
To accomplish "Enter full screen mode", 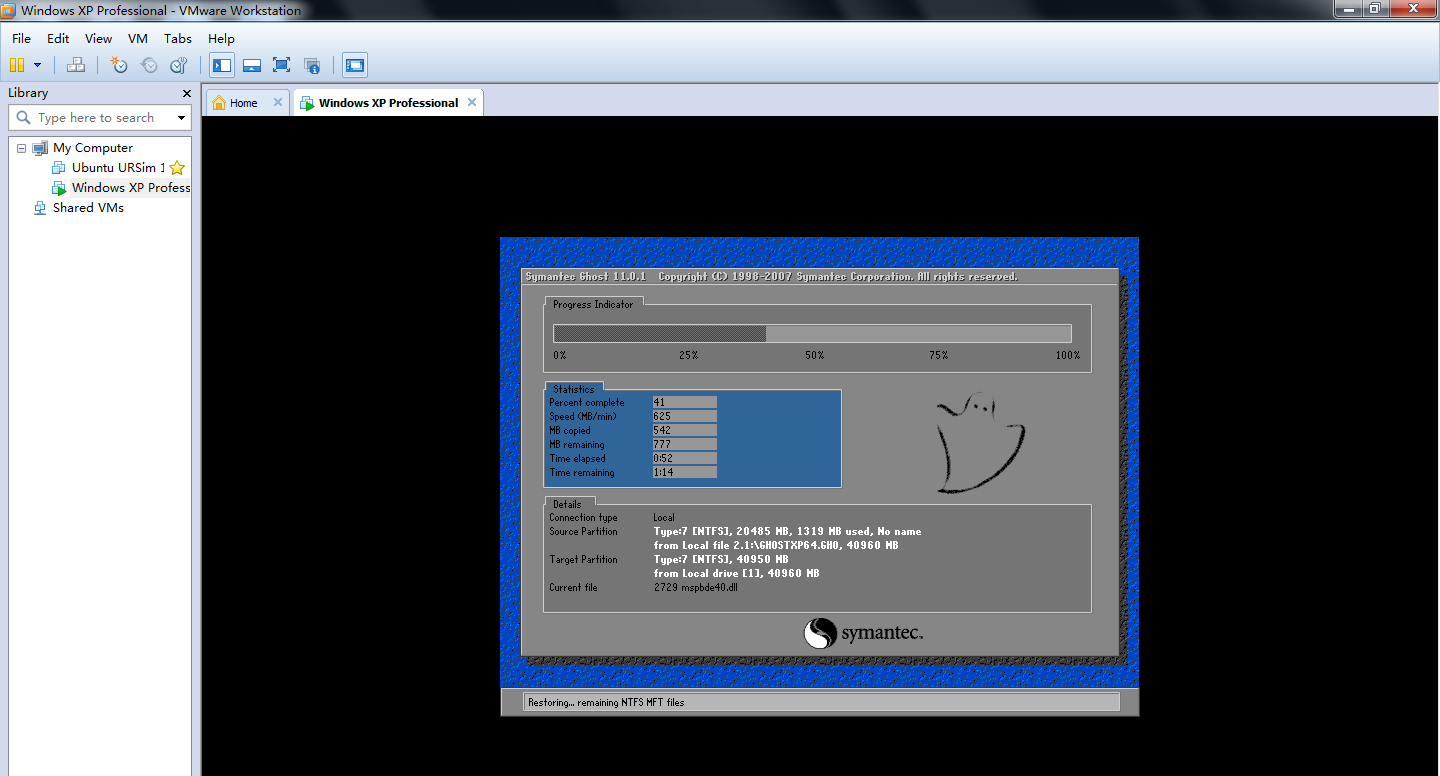I will pyautogui.click(x=281, y=65).
